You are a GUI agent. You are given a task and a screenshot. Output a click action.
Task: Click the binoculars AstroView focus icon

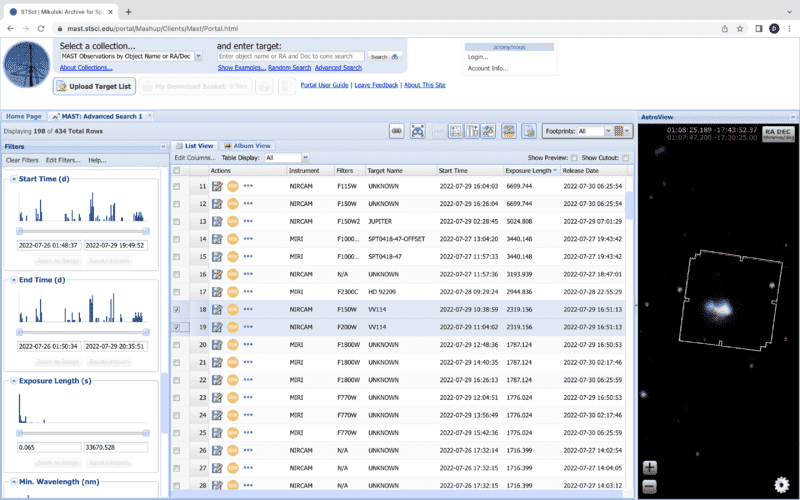(x=417, y=131)
